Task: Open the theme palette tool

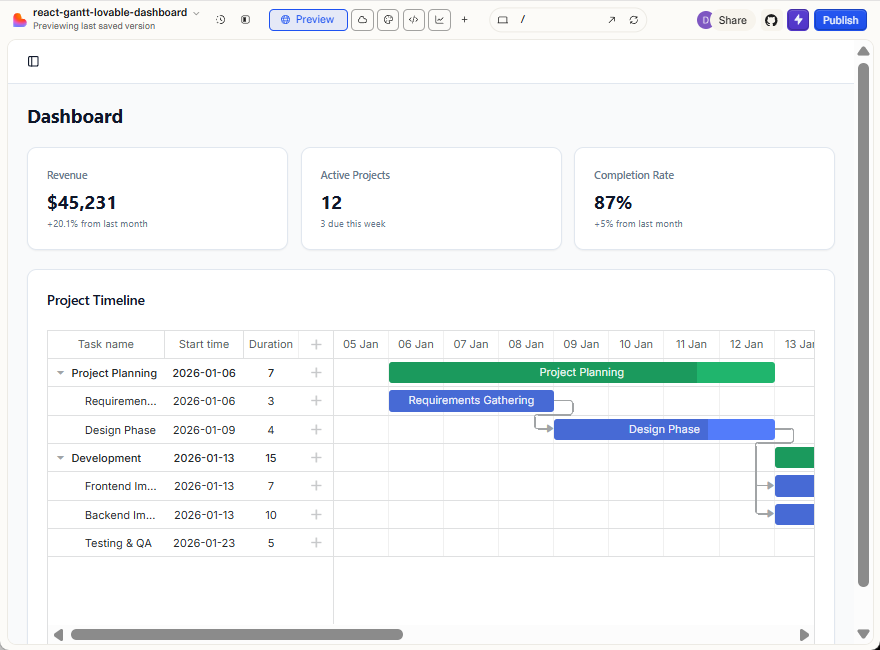Action: click(388, 20)
